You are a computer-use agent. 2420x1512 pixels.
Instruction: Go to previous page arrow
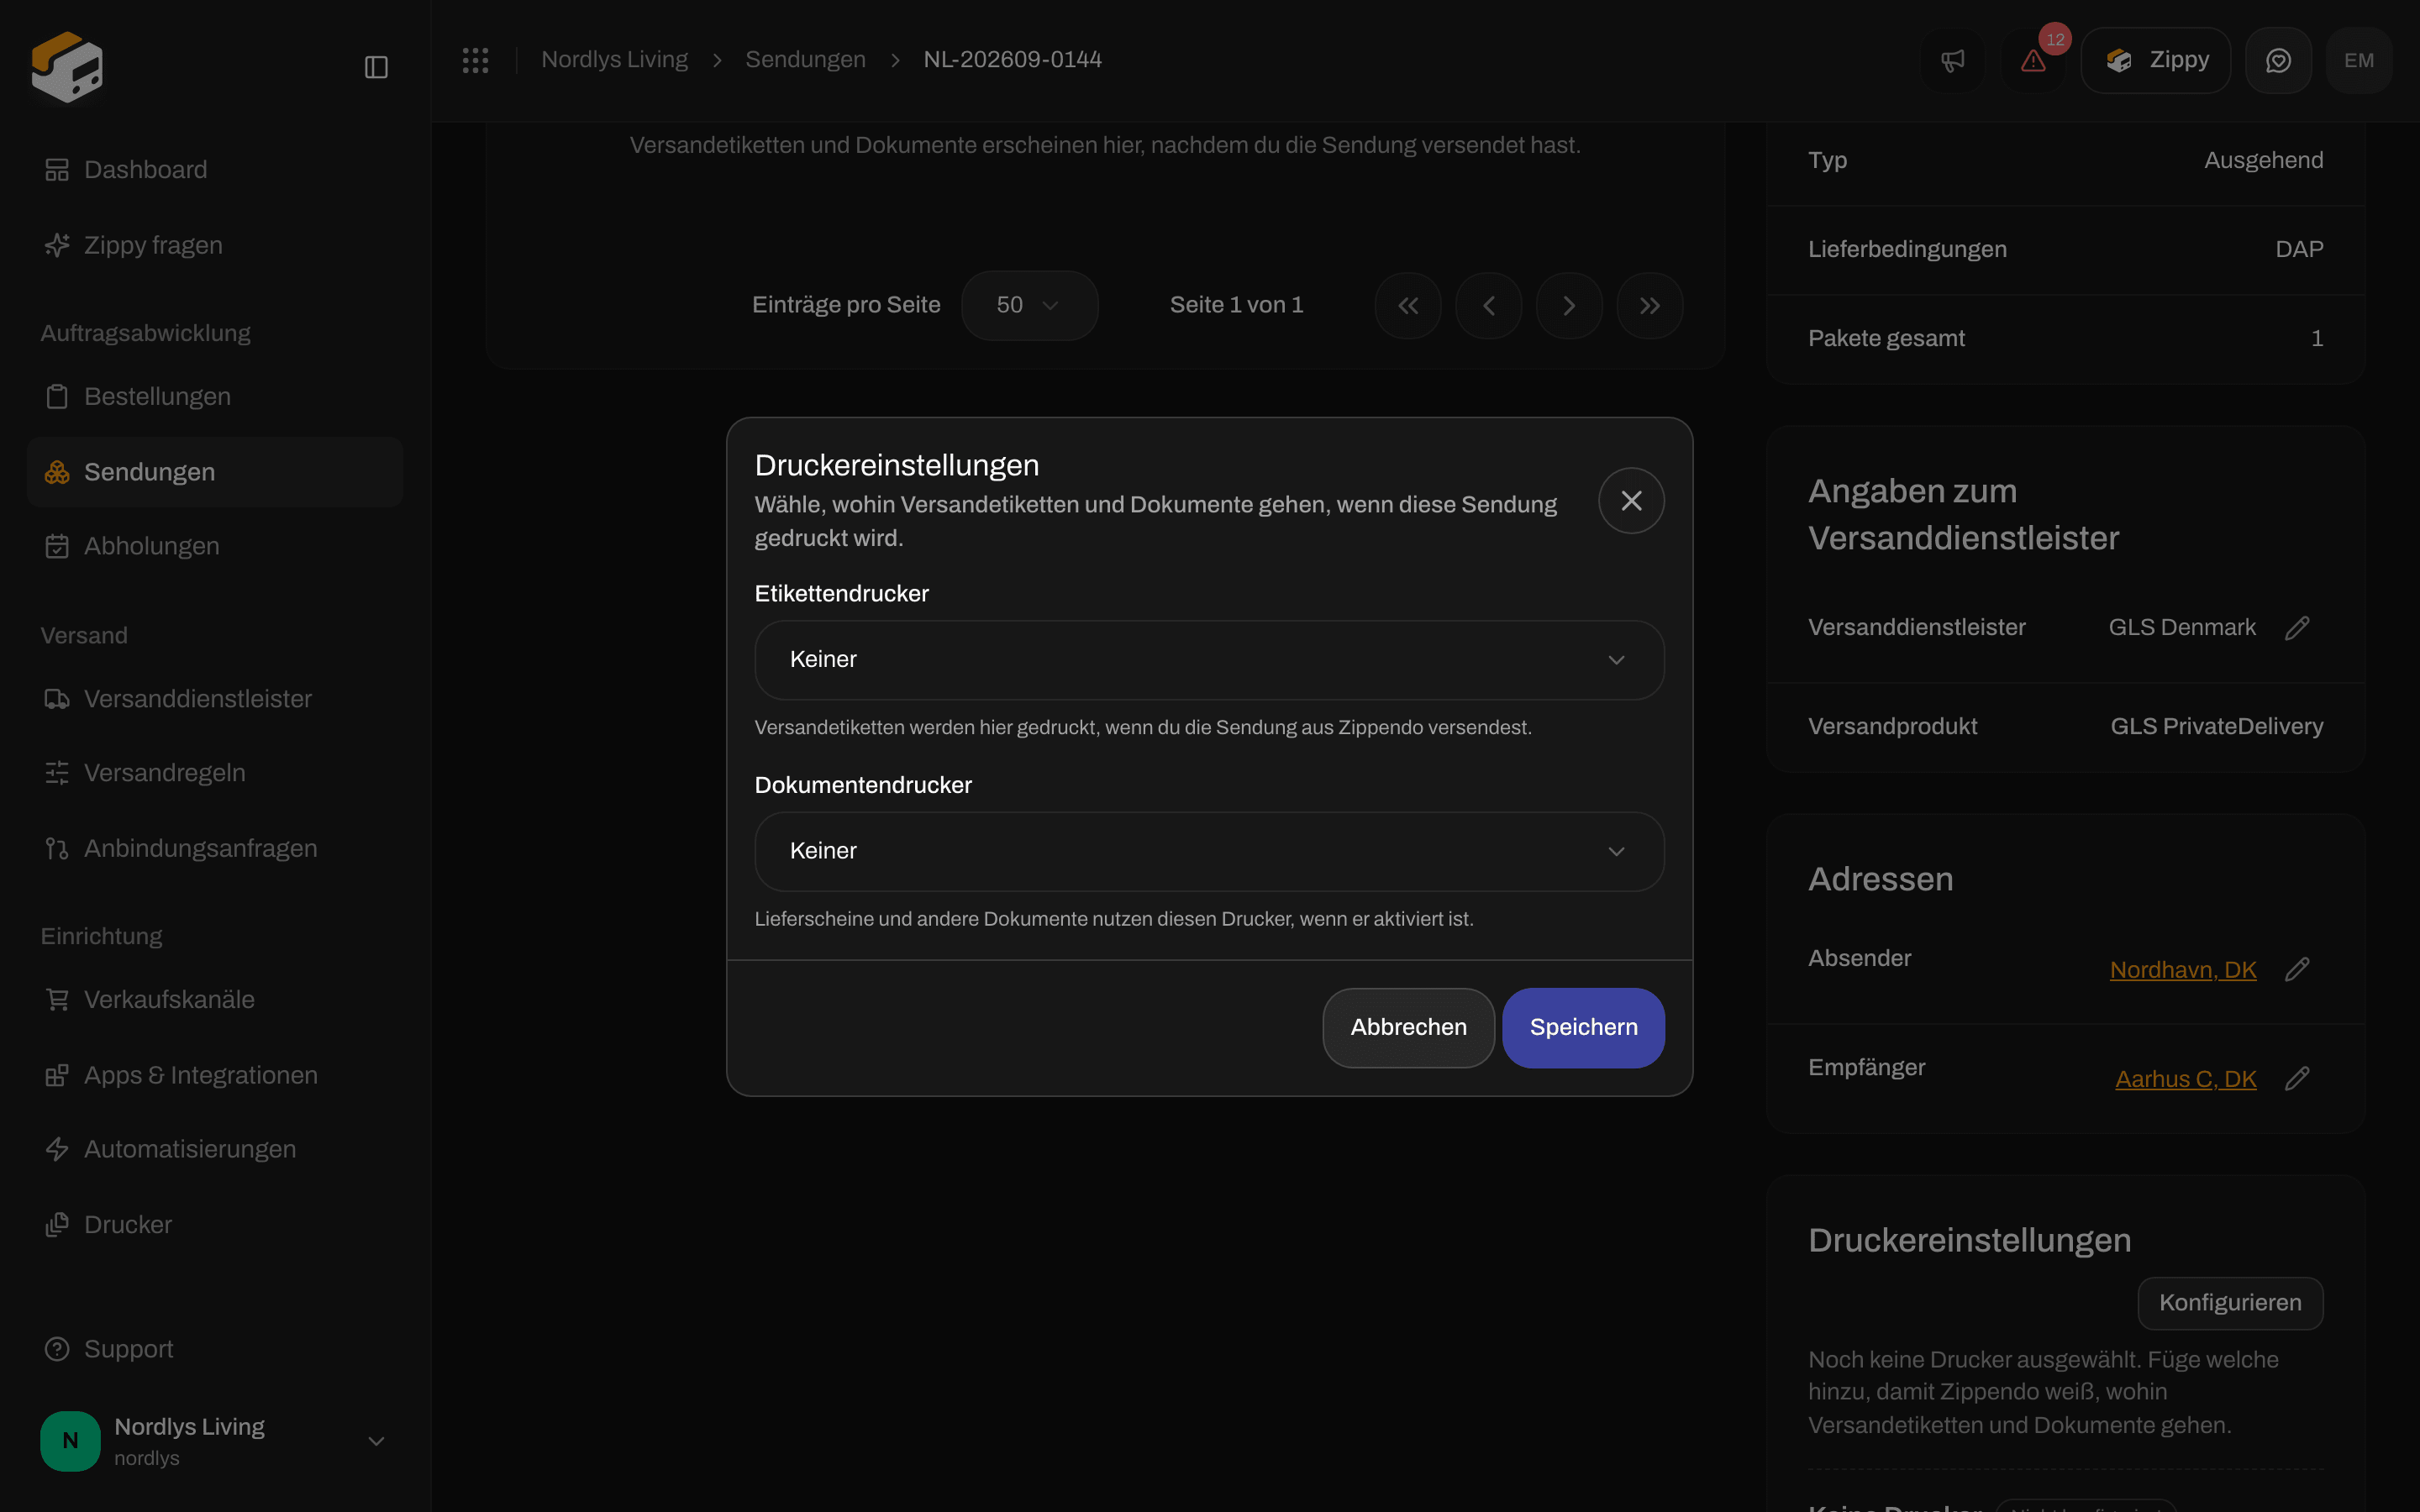click(1488, 306)
